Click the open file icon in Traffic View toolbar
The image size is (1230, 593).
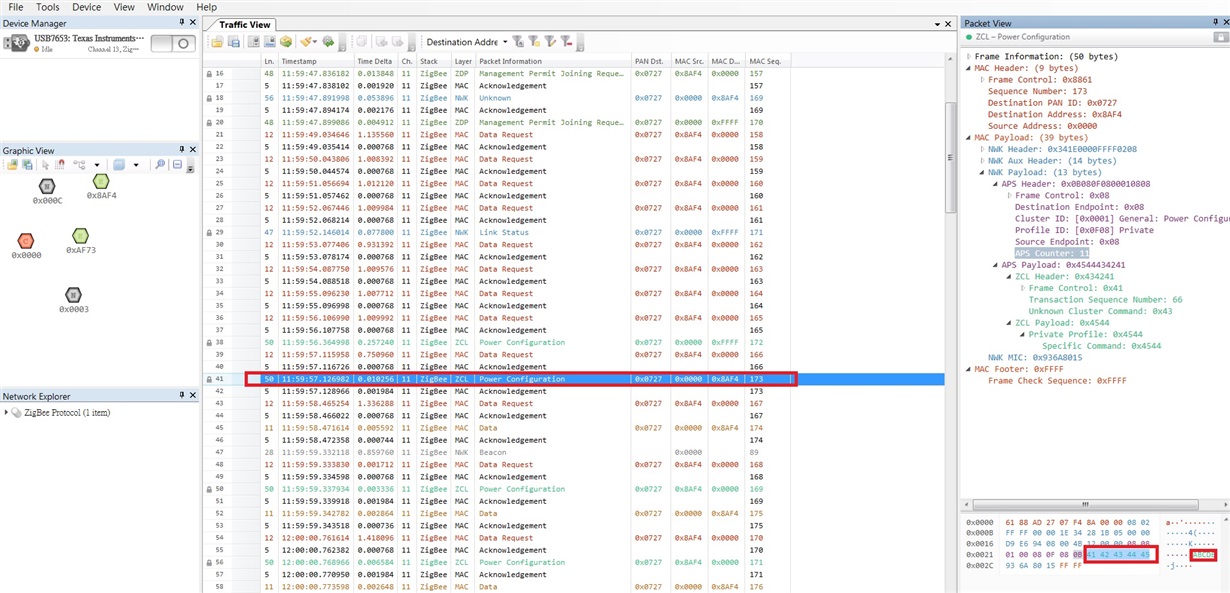tap(216, 42)
